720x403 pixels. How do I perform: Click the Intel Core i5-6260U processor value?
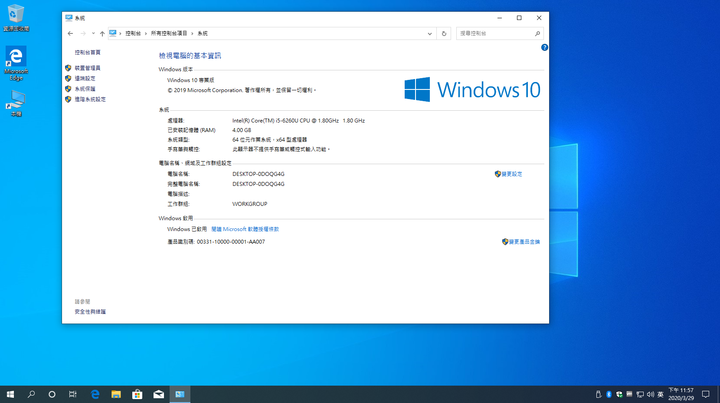298,121
